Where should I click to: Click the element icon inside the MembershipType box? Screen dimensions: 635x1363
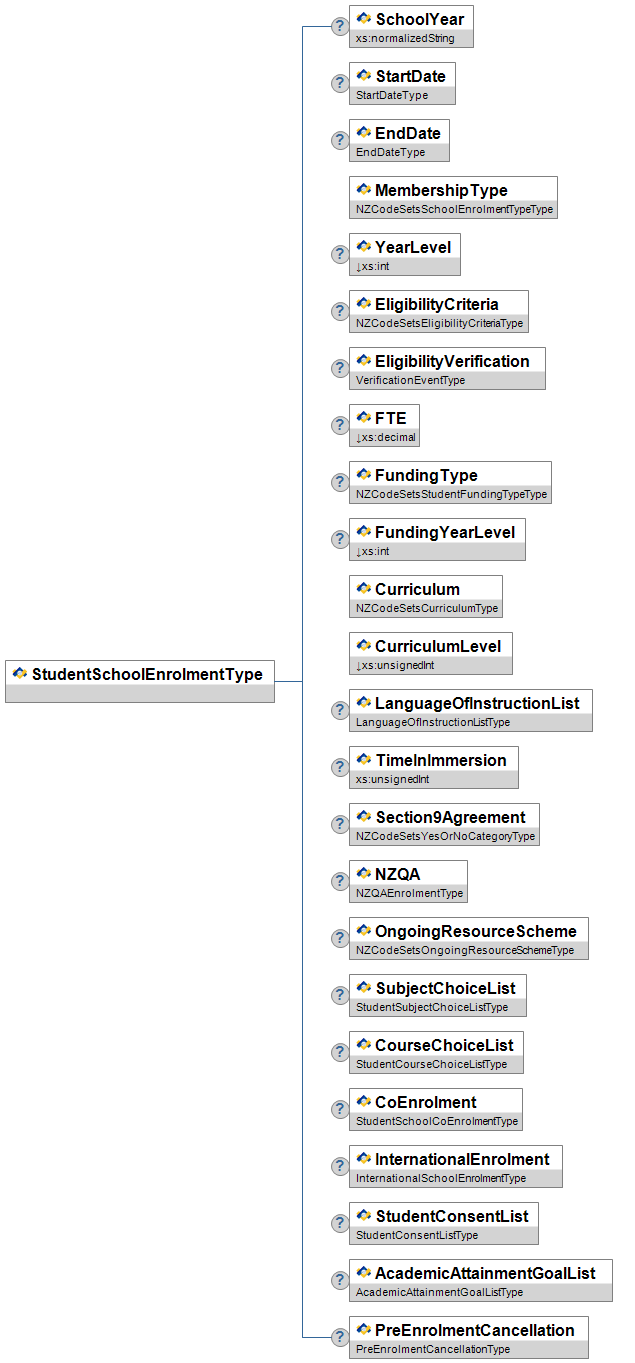364,189
